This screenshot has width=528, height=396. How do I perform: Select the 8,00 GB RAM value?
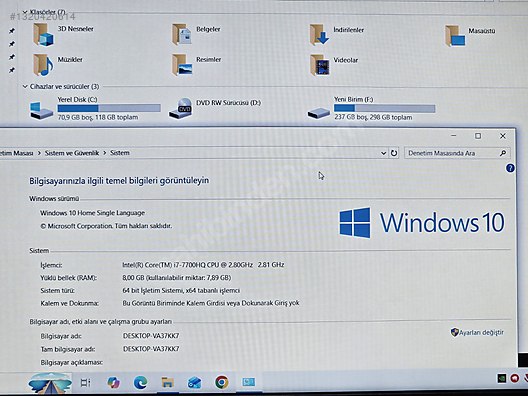coord(177,278)
